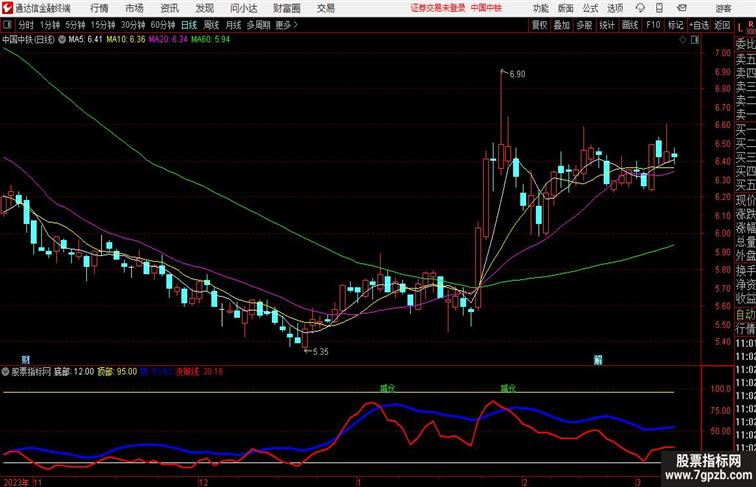Click the red 决策线 30.16 value

click(x=199, y=372)
